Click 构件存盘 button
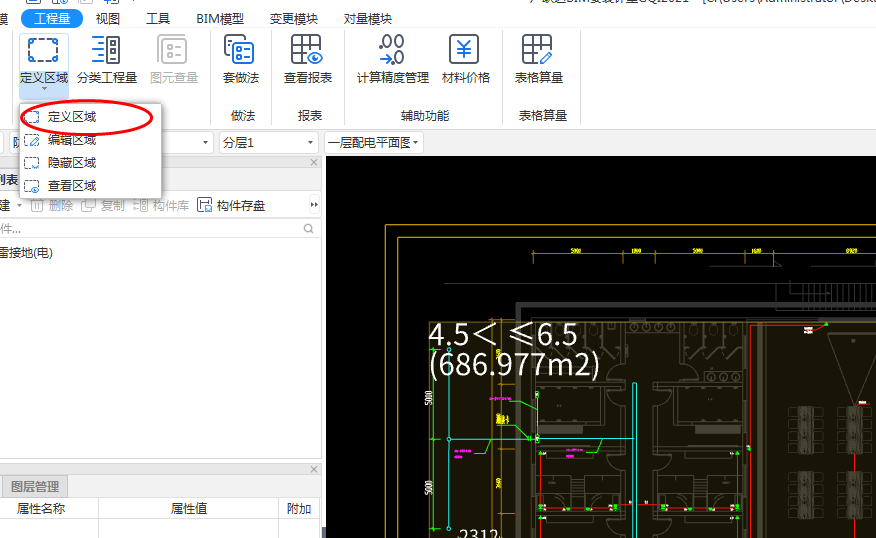876x538 pixels. 231,206
